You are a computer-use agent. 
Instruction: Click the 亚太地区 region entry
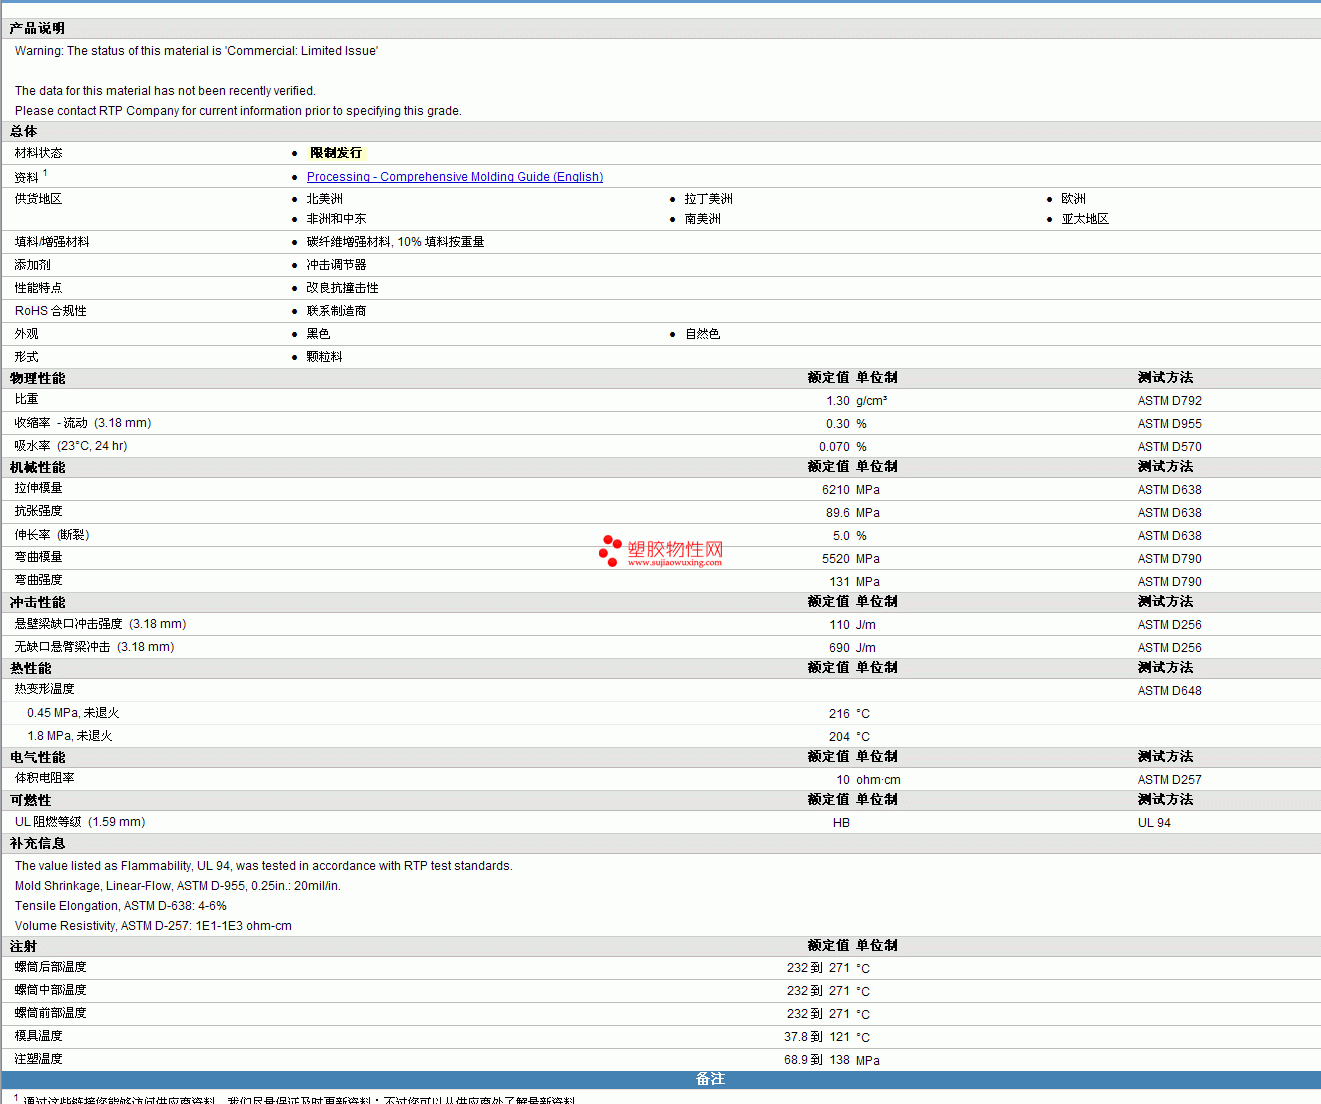(1085, 219)
